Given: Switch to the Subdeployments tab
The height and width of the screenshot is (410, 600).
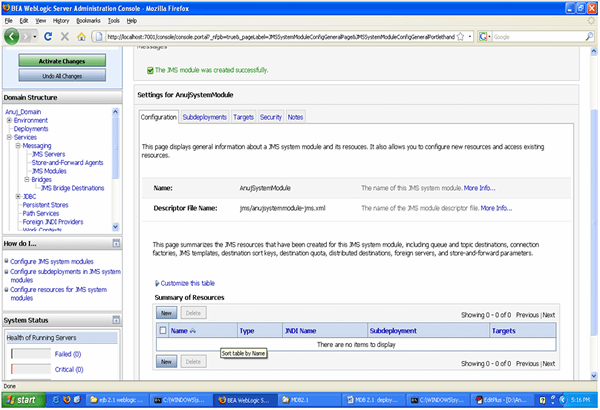Looking at the screenshot, I should click(204, 117).
